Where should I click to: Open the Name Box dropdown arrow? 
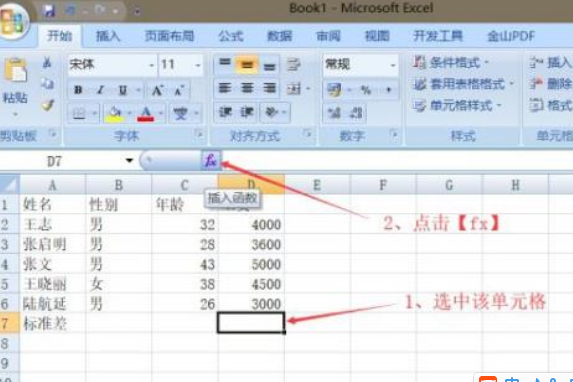pos(129,160)
